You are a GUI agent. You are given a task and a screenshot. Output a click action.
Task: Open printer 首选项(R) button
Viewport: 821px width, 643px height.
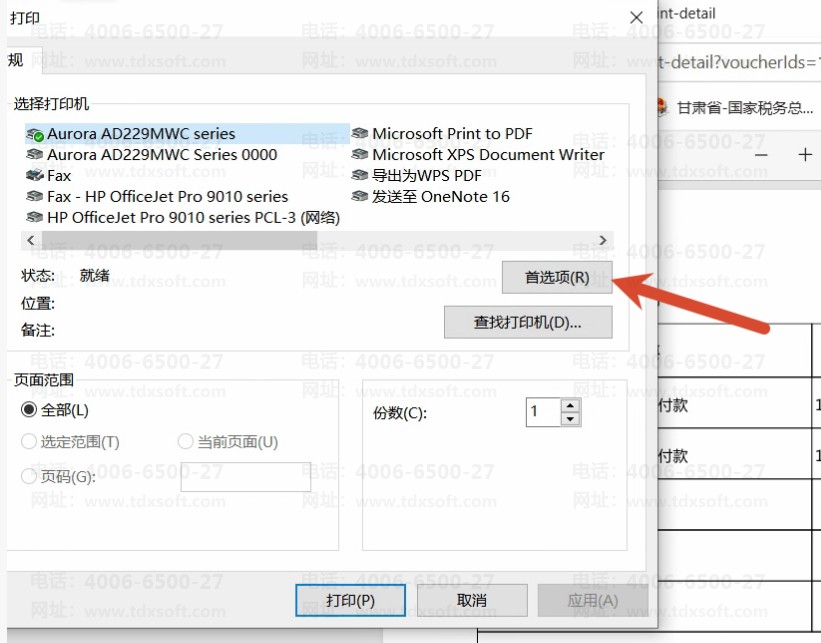tap(557, 278)
